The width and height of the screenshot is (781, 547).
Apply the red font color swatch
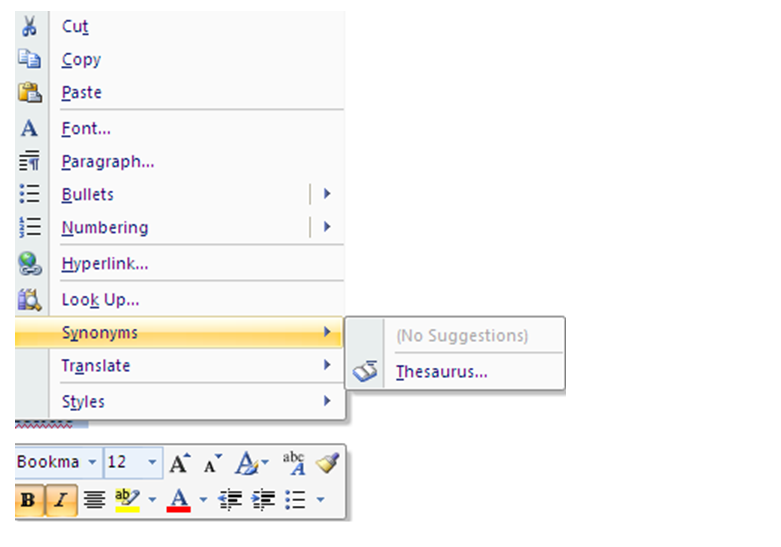179,499
